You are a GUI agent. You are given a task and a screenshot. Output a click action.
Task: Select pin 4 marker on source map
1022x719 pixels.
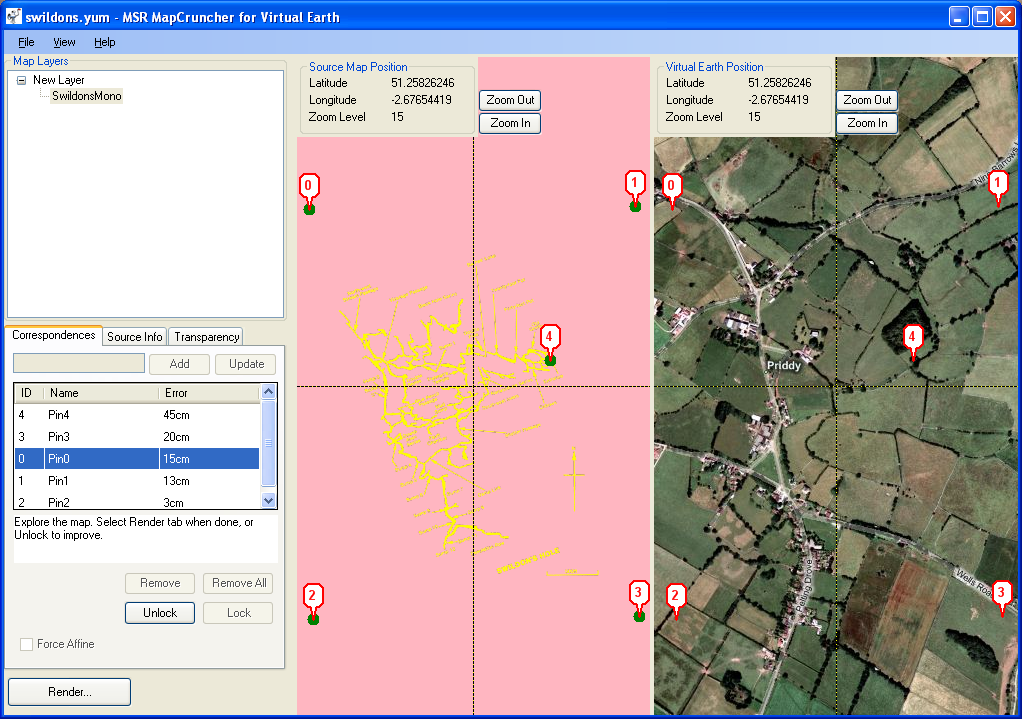(549, 337)
